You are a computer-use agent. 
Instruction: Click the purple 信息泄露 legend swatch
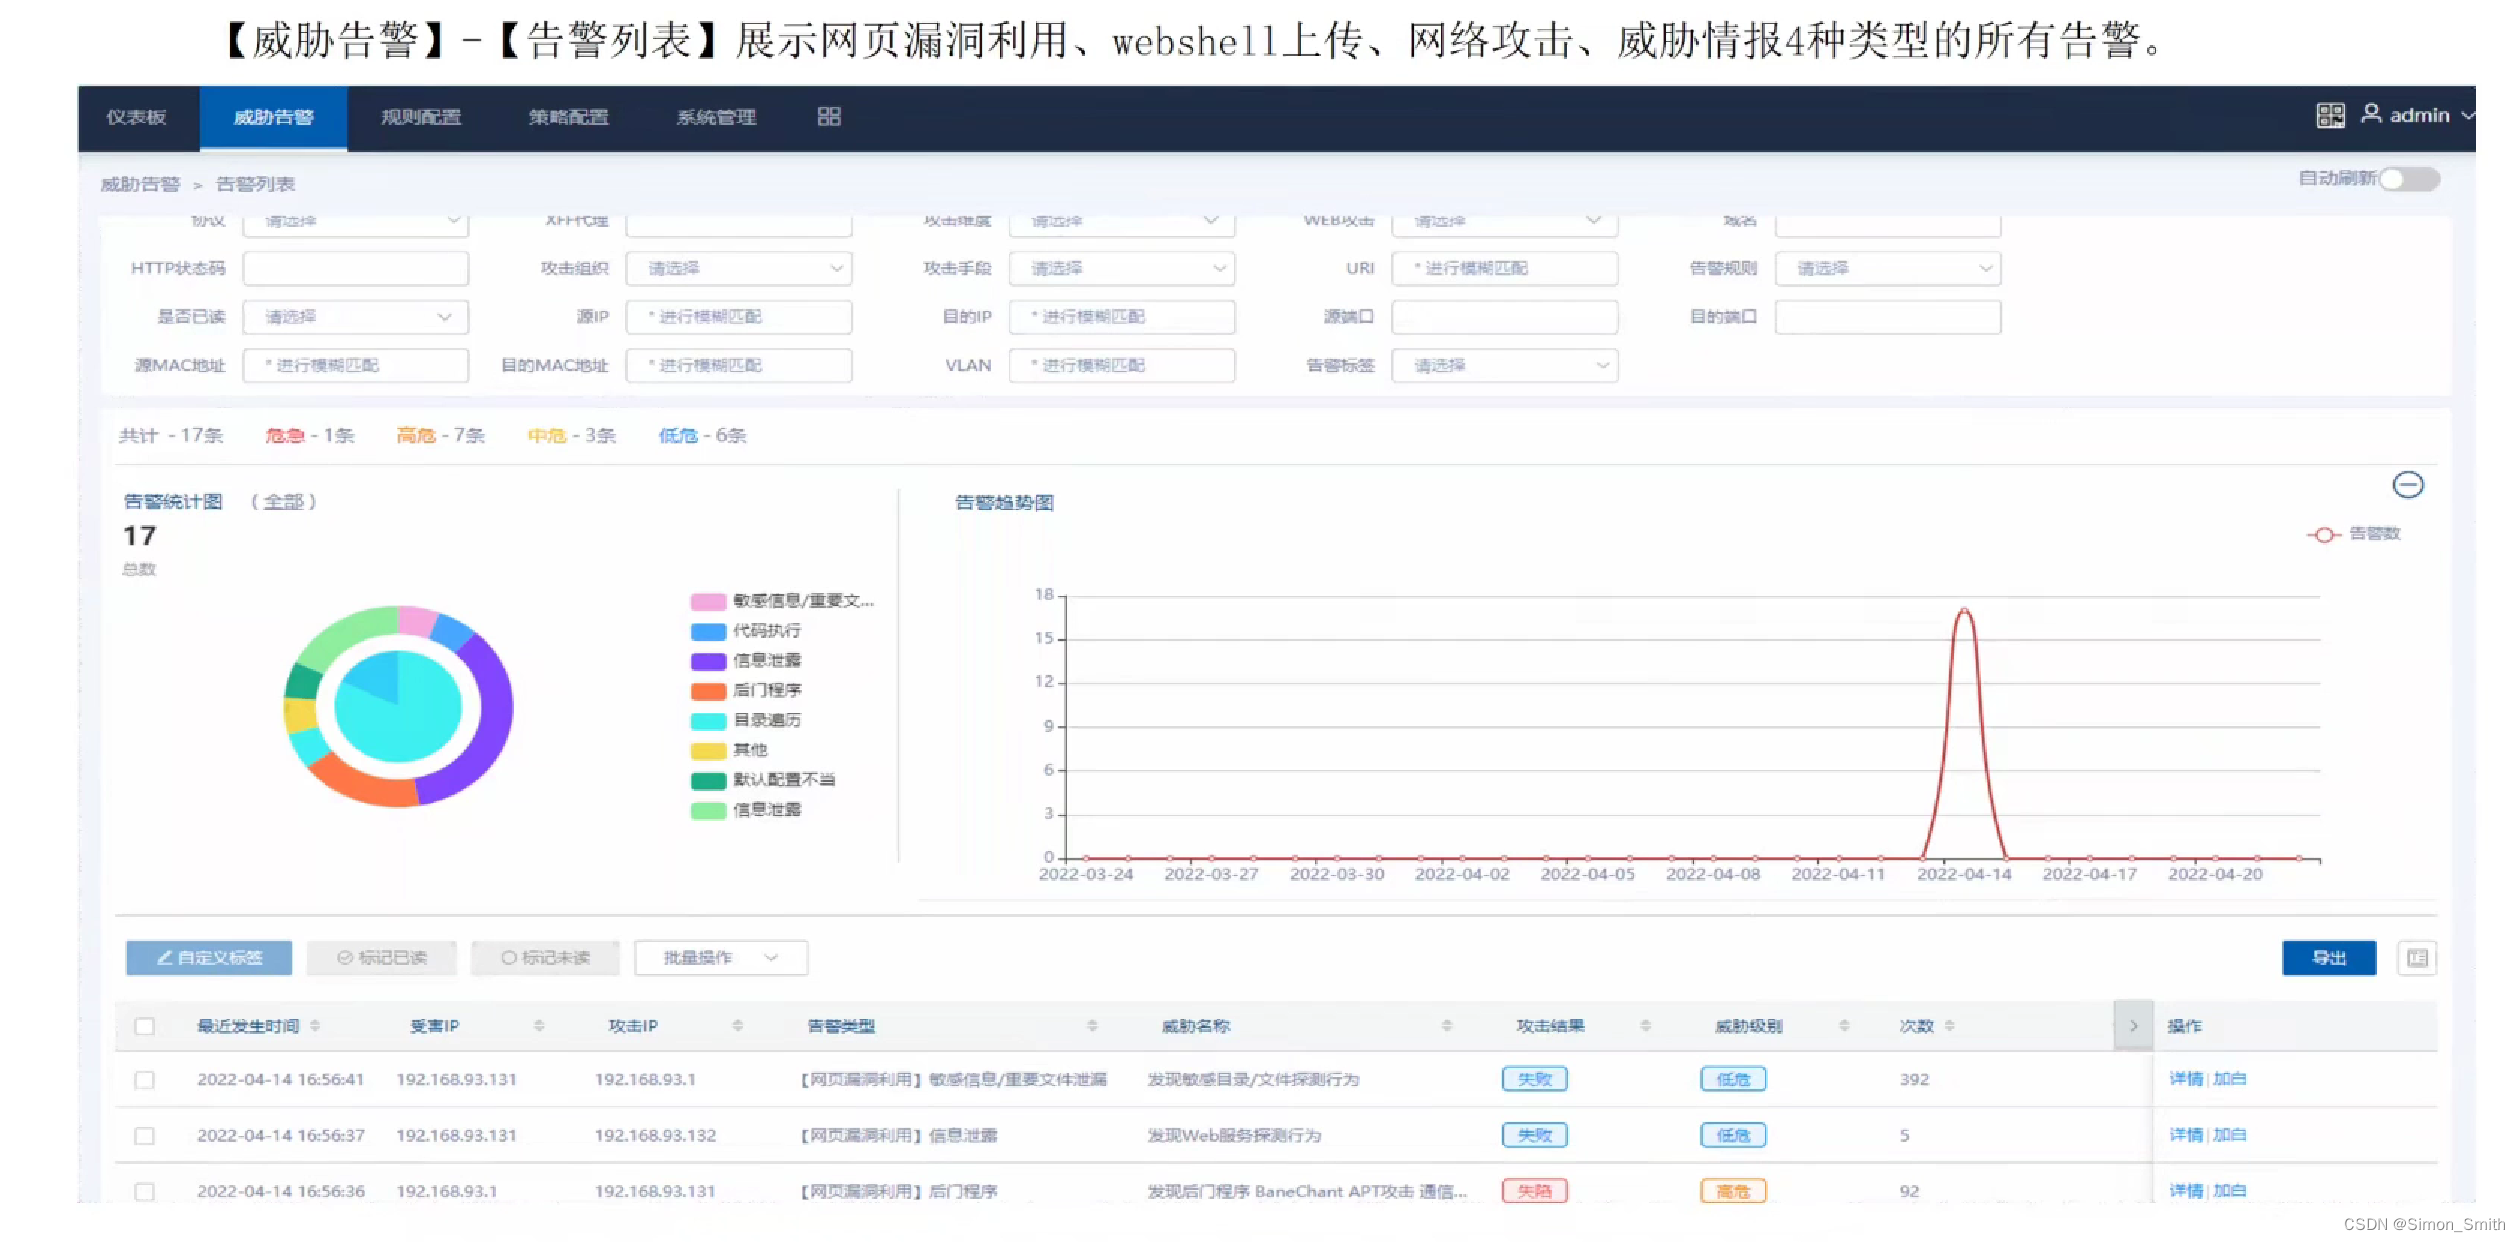(708, 661)
